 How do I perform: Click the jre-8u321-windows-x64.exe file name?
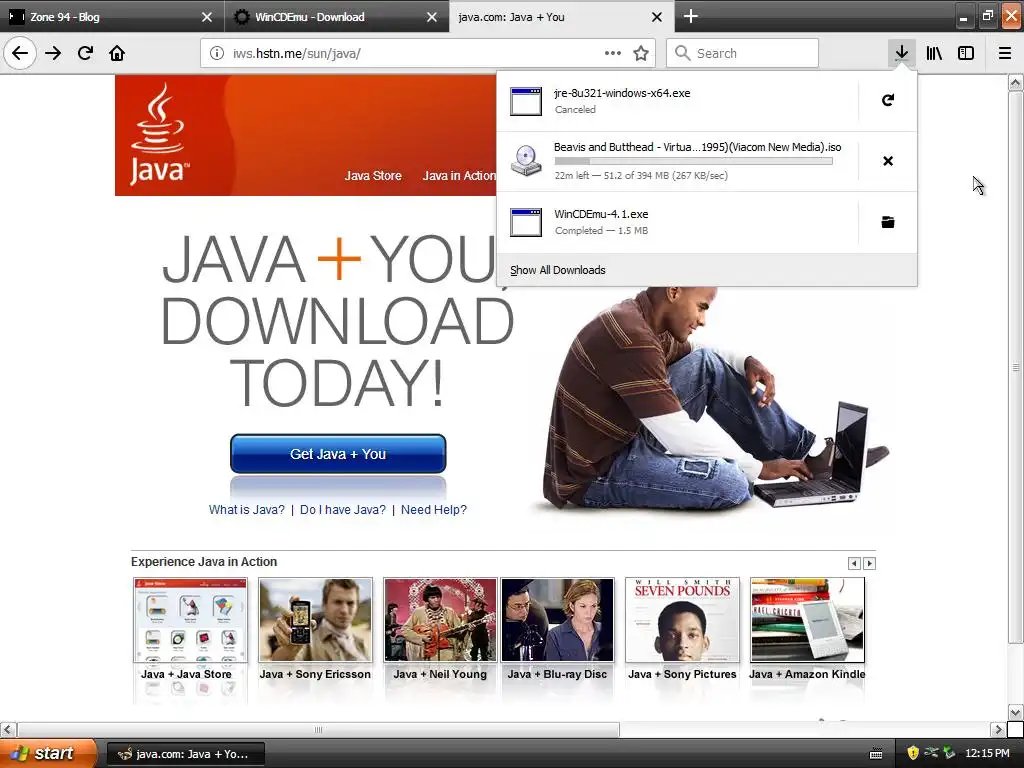(622, 93)
